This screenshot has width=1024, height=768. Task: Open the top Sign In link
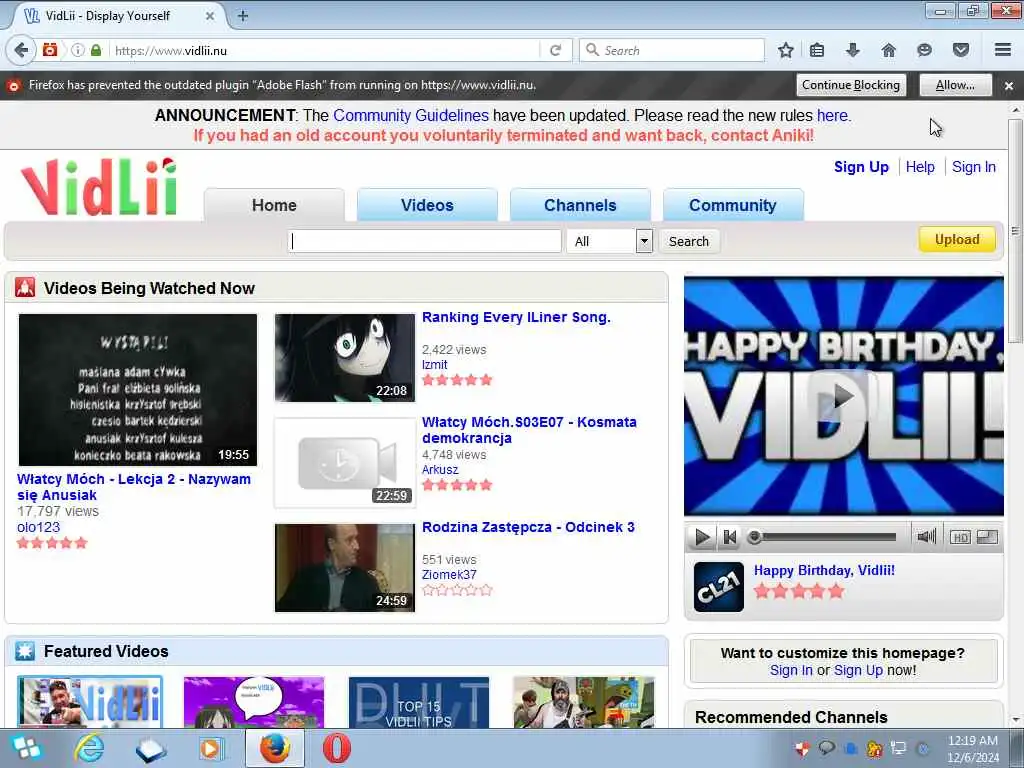click(x=974, y=167)
